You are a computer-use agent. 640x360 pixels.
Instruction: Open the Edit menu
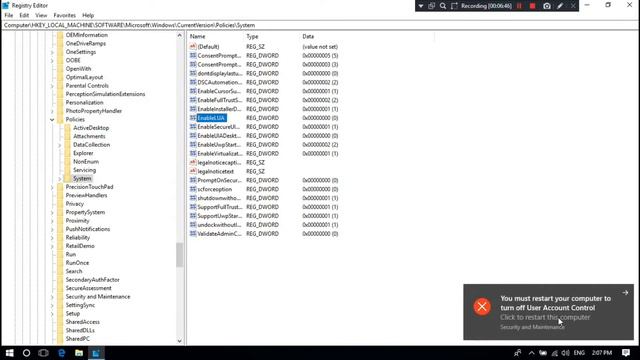coord(24,15)
